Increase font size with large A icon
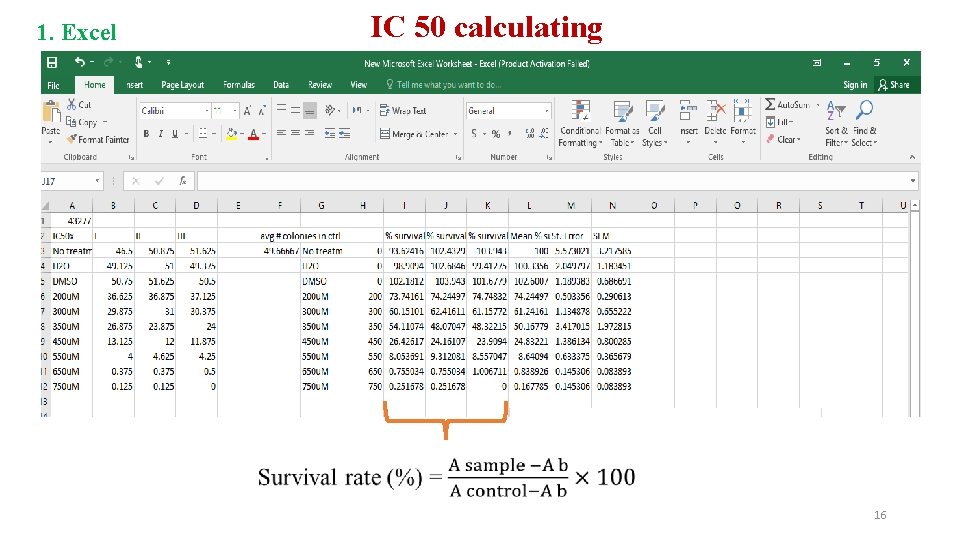This screenshot has height=540, width=960. (247, 111)
